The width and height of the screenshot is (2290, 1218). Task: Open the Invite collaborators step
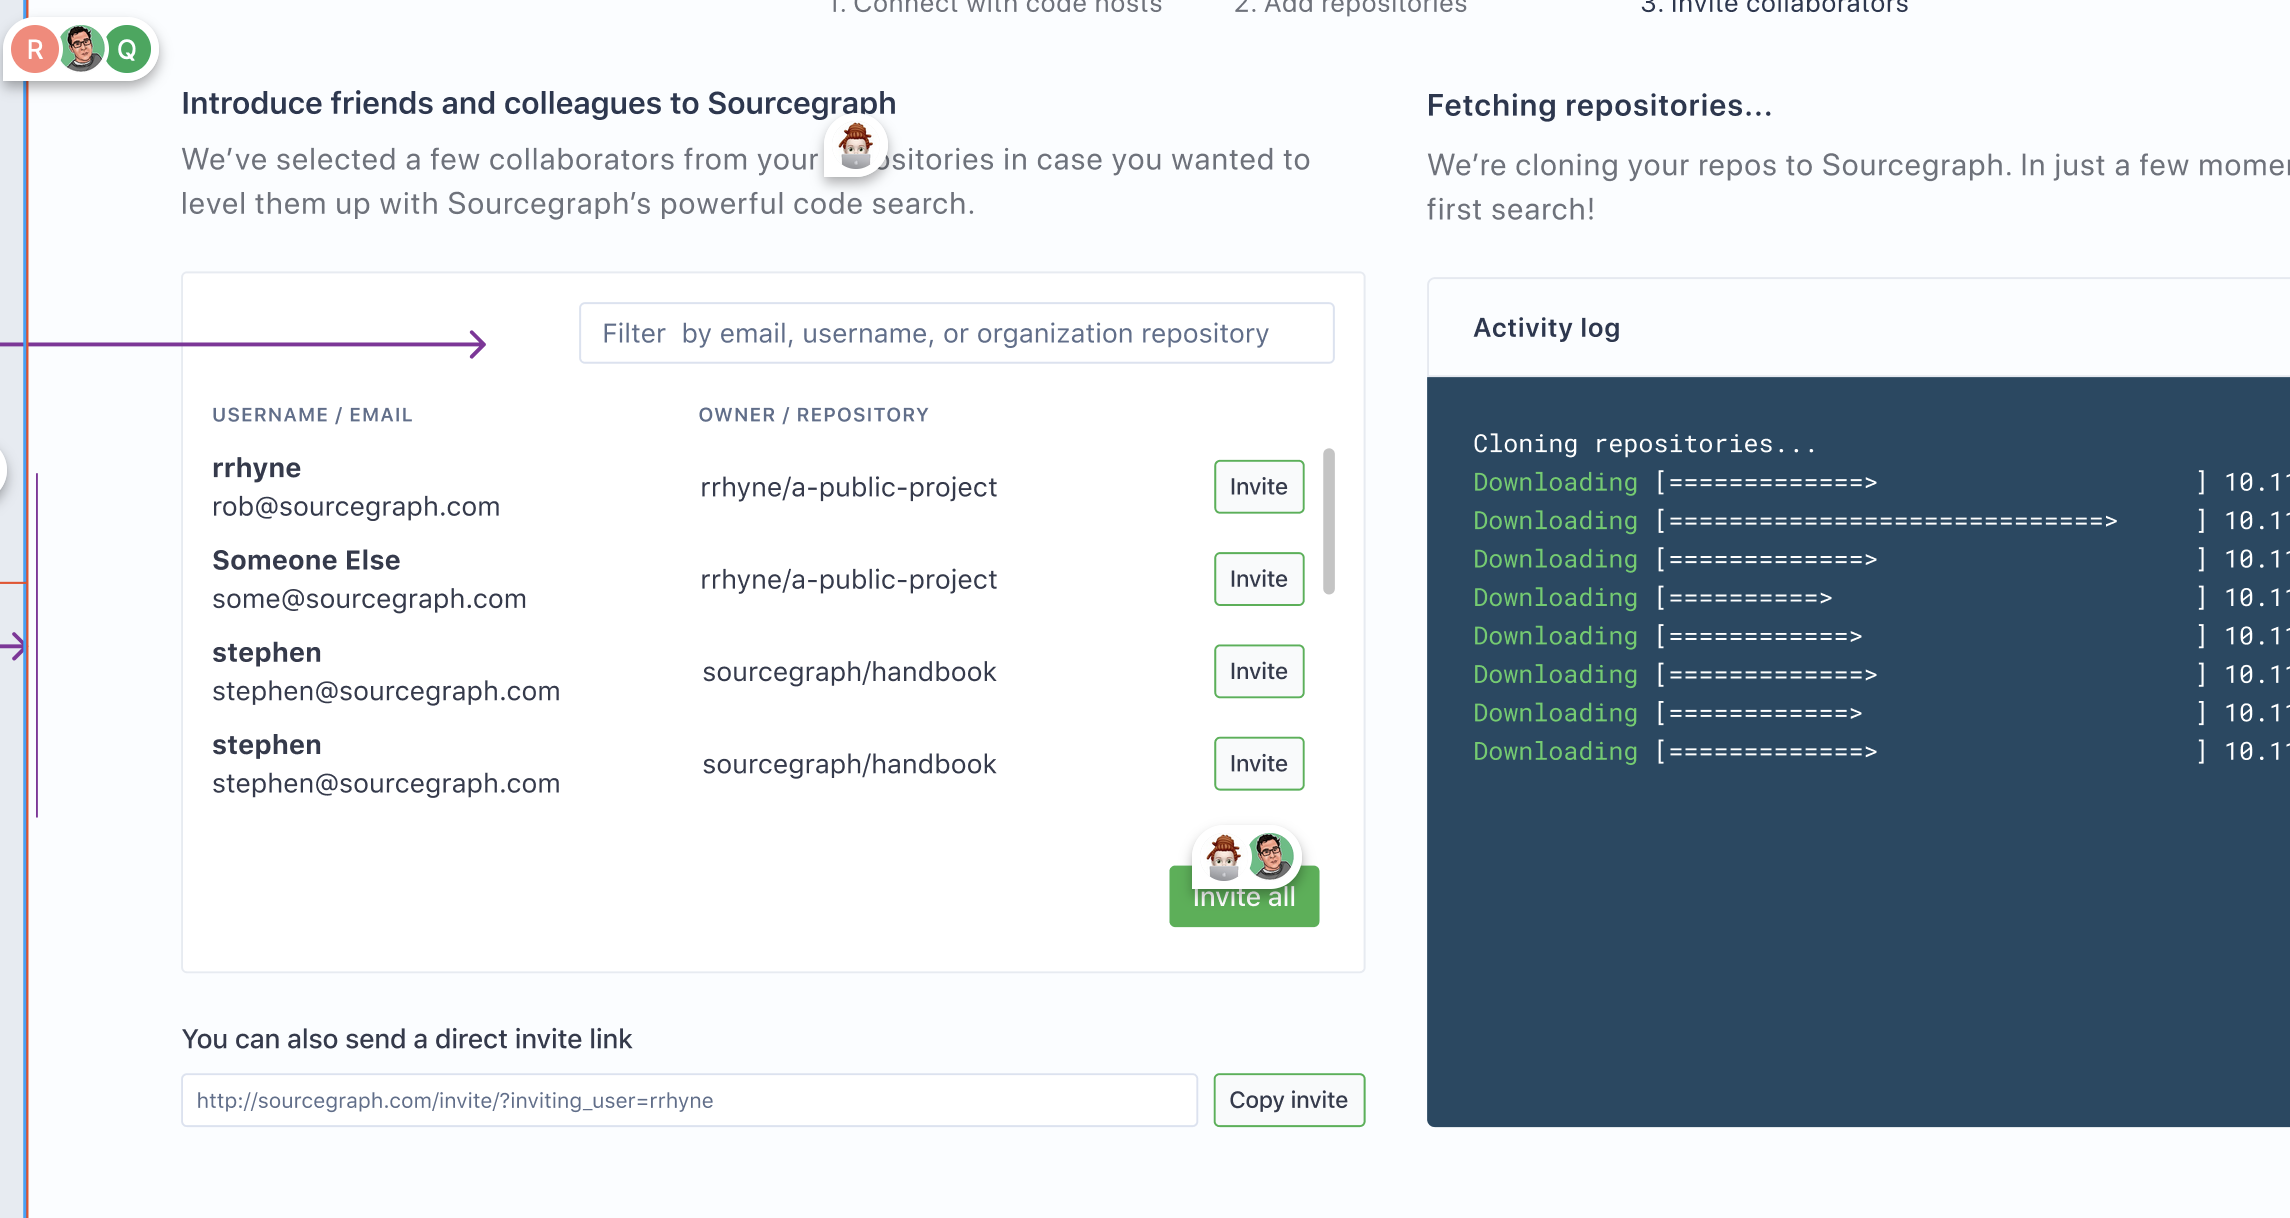pyautogui.click(x=1774, y=7)
